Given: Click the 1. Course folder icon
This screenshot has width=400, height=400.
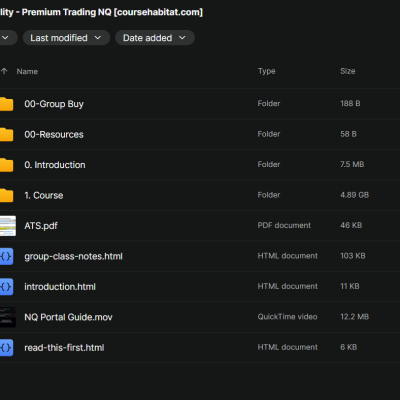Looking at the screenshot, I should (x=6, y=195).
